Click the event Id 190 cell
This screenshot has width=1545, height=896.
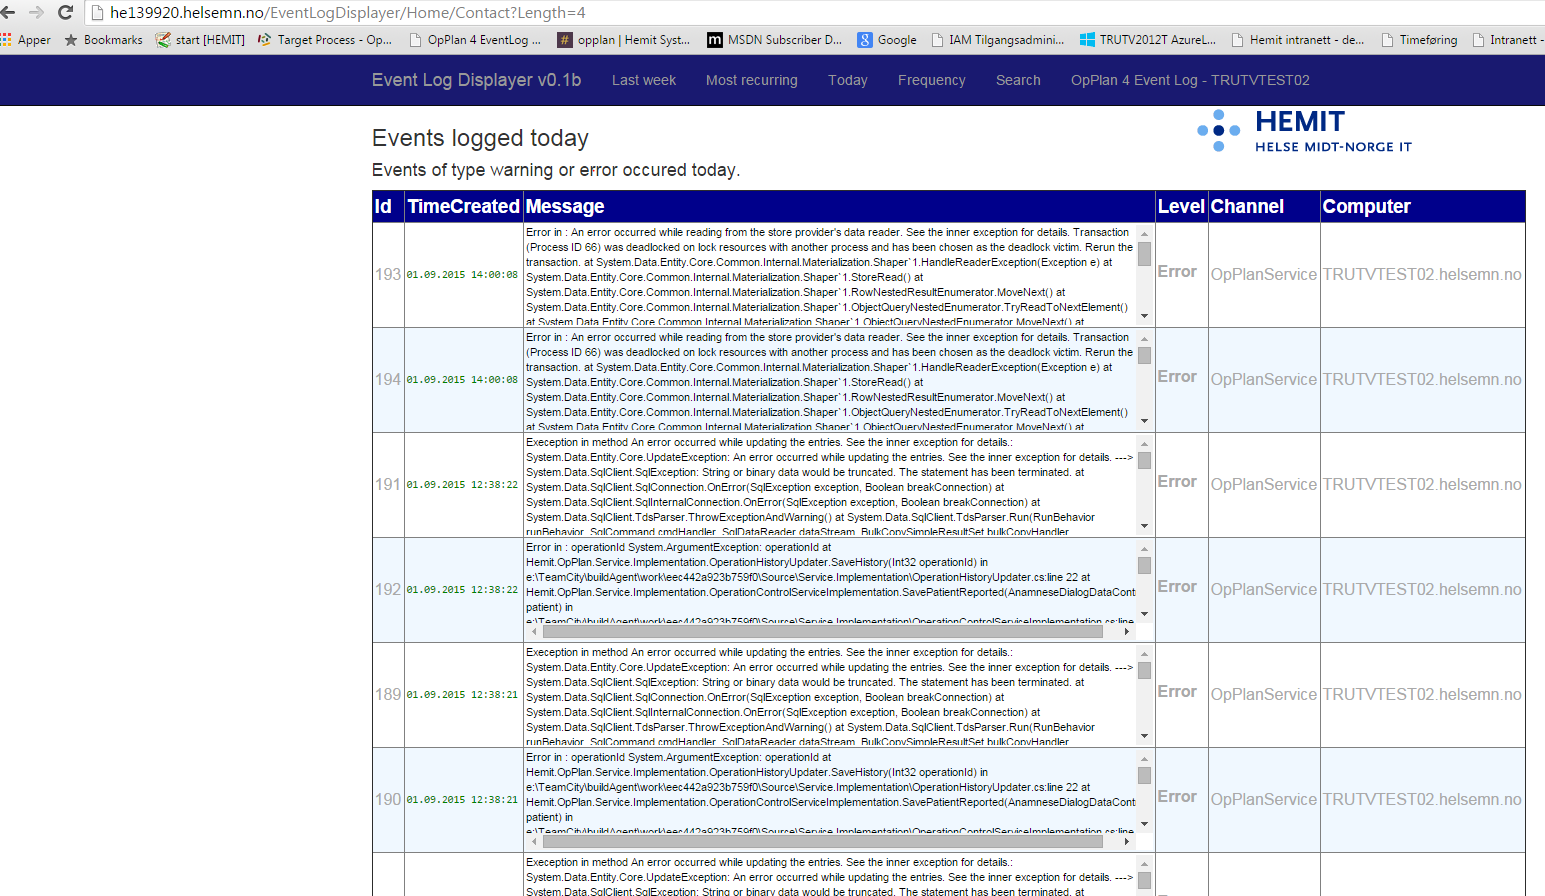coord(388,799)
